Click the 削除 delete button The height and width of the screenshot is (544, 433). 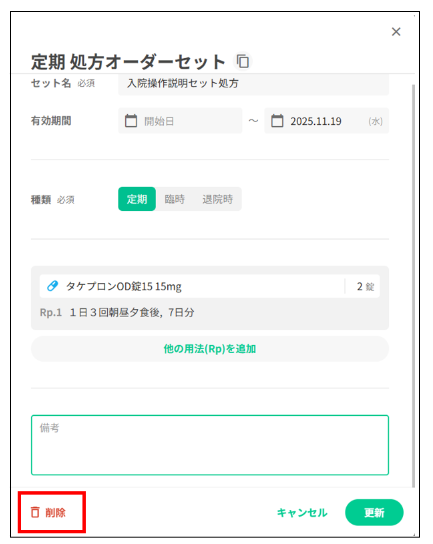[49, 512]
